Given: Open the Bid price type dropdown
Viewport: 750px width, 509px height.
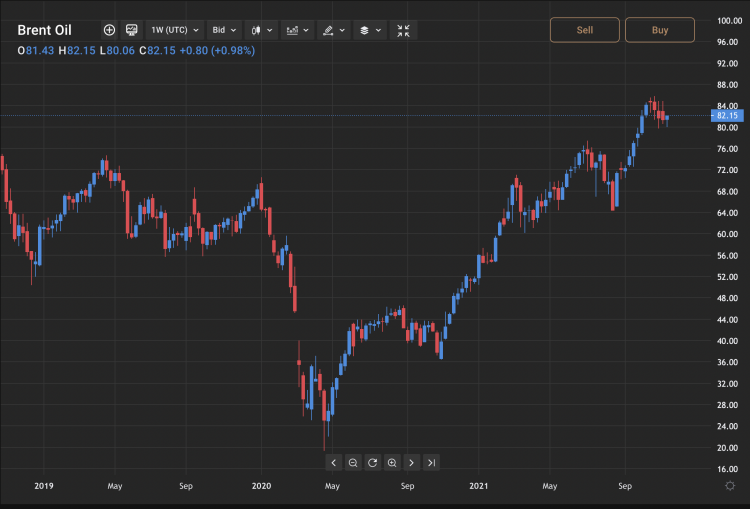Looking at the screenshot, I should click(x=224, y=30).
